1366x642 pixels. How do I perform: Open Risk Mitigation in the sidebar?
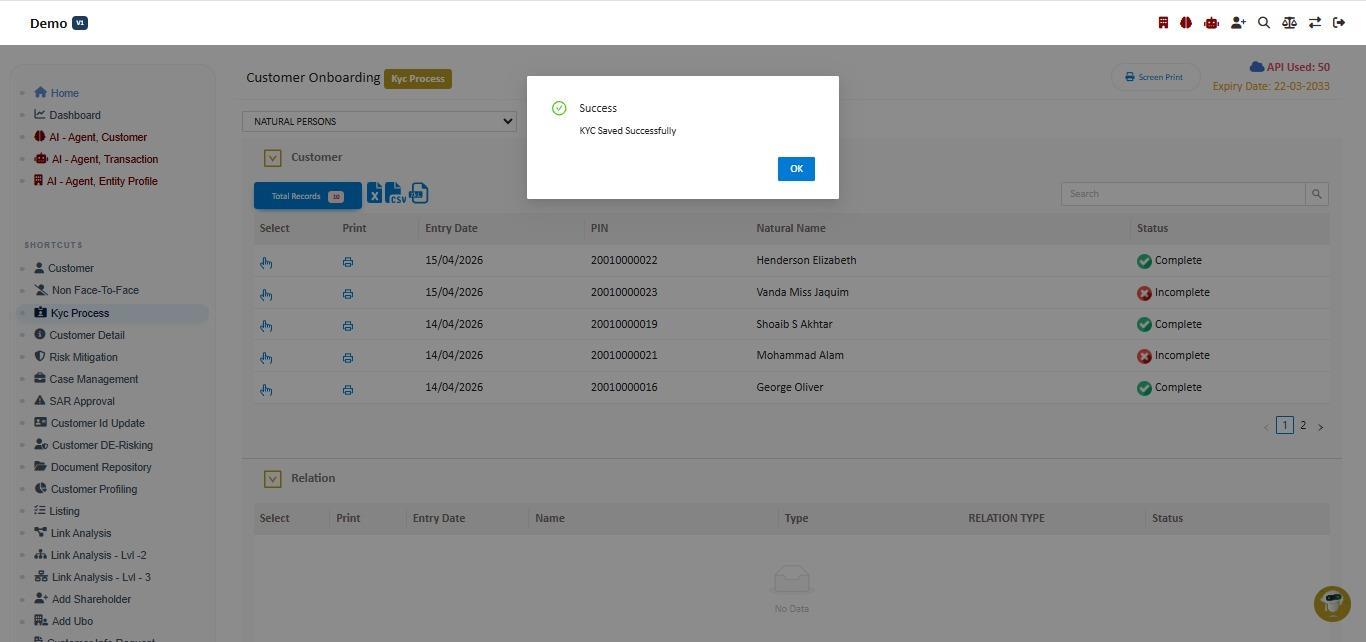(x=83, y=357)
